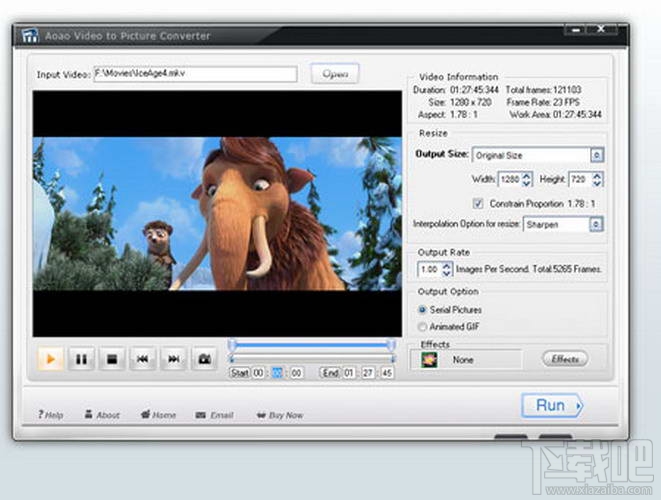Click the Aoao application logo icon

[30, 35]
